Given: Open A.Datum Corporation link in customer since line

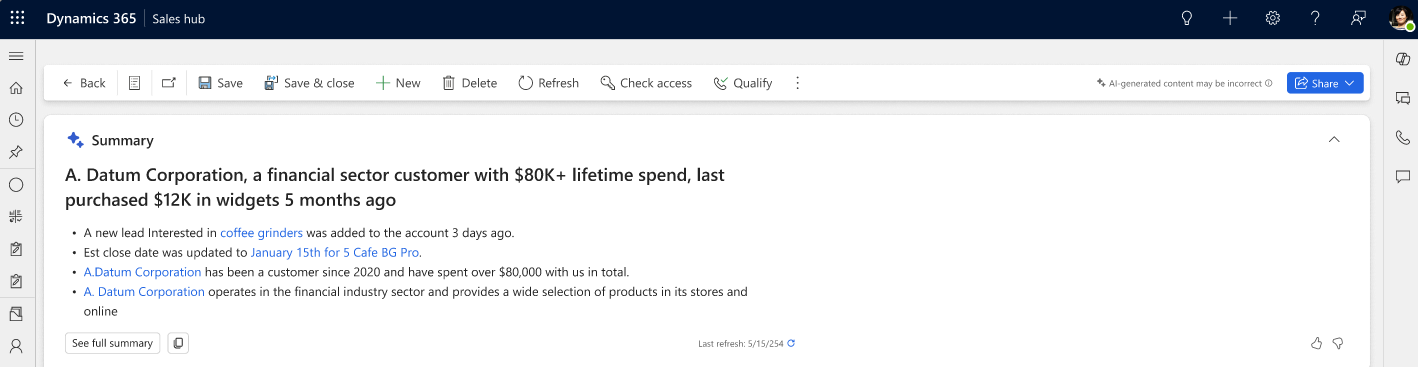Looking at the screenshot, I should click(x=142, y=272).
